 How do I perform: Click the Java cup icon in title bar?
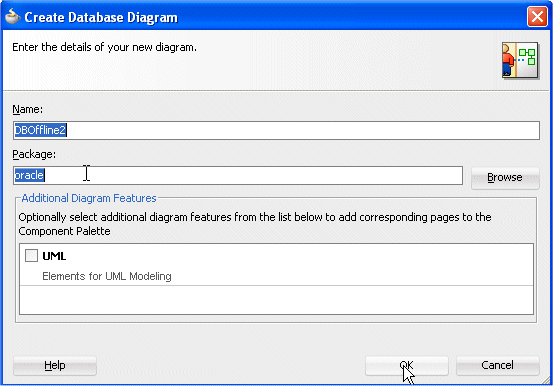click(x=12, y=16)
